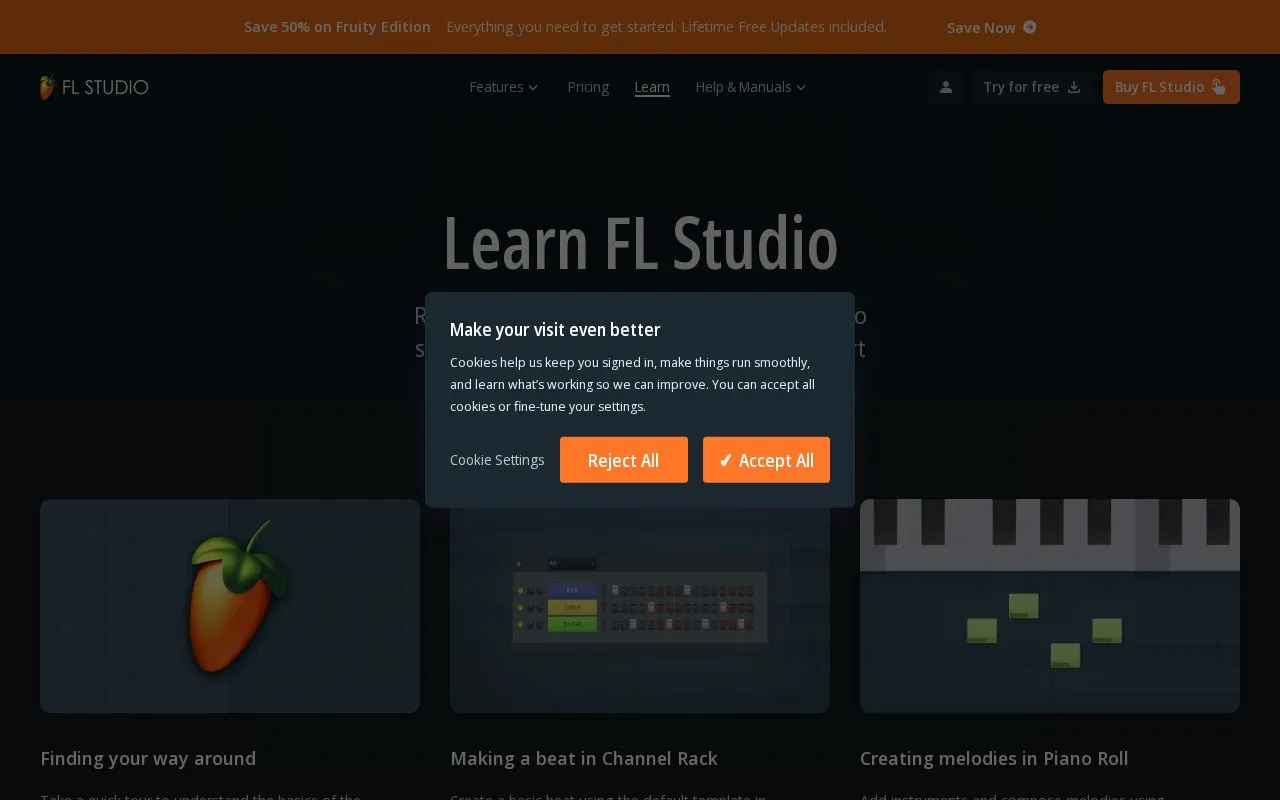Open the user account icon

click(945, 87)
